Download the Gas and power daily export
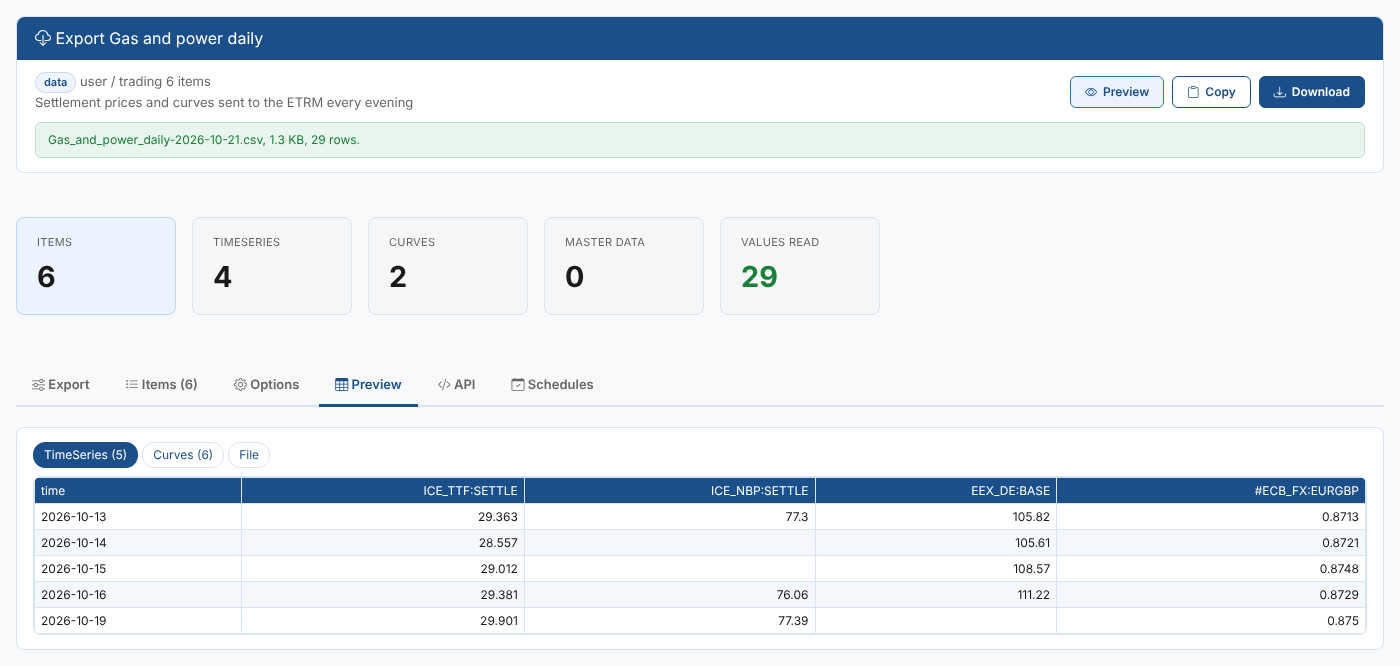Screen dimensions: 1400x666 click(x=1312, y=92)
